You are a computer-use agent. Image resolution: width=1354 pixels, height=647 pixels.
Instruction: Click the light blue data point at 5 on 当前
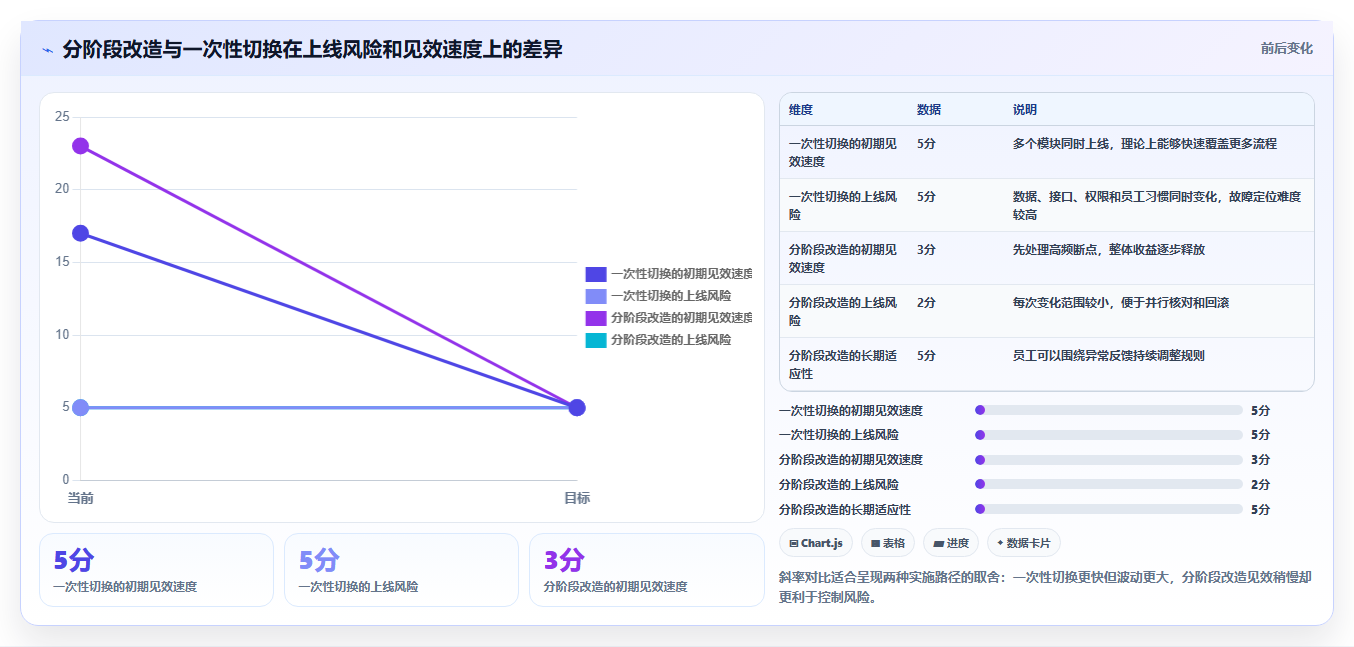80,407
